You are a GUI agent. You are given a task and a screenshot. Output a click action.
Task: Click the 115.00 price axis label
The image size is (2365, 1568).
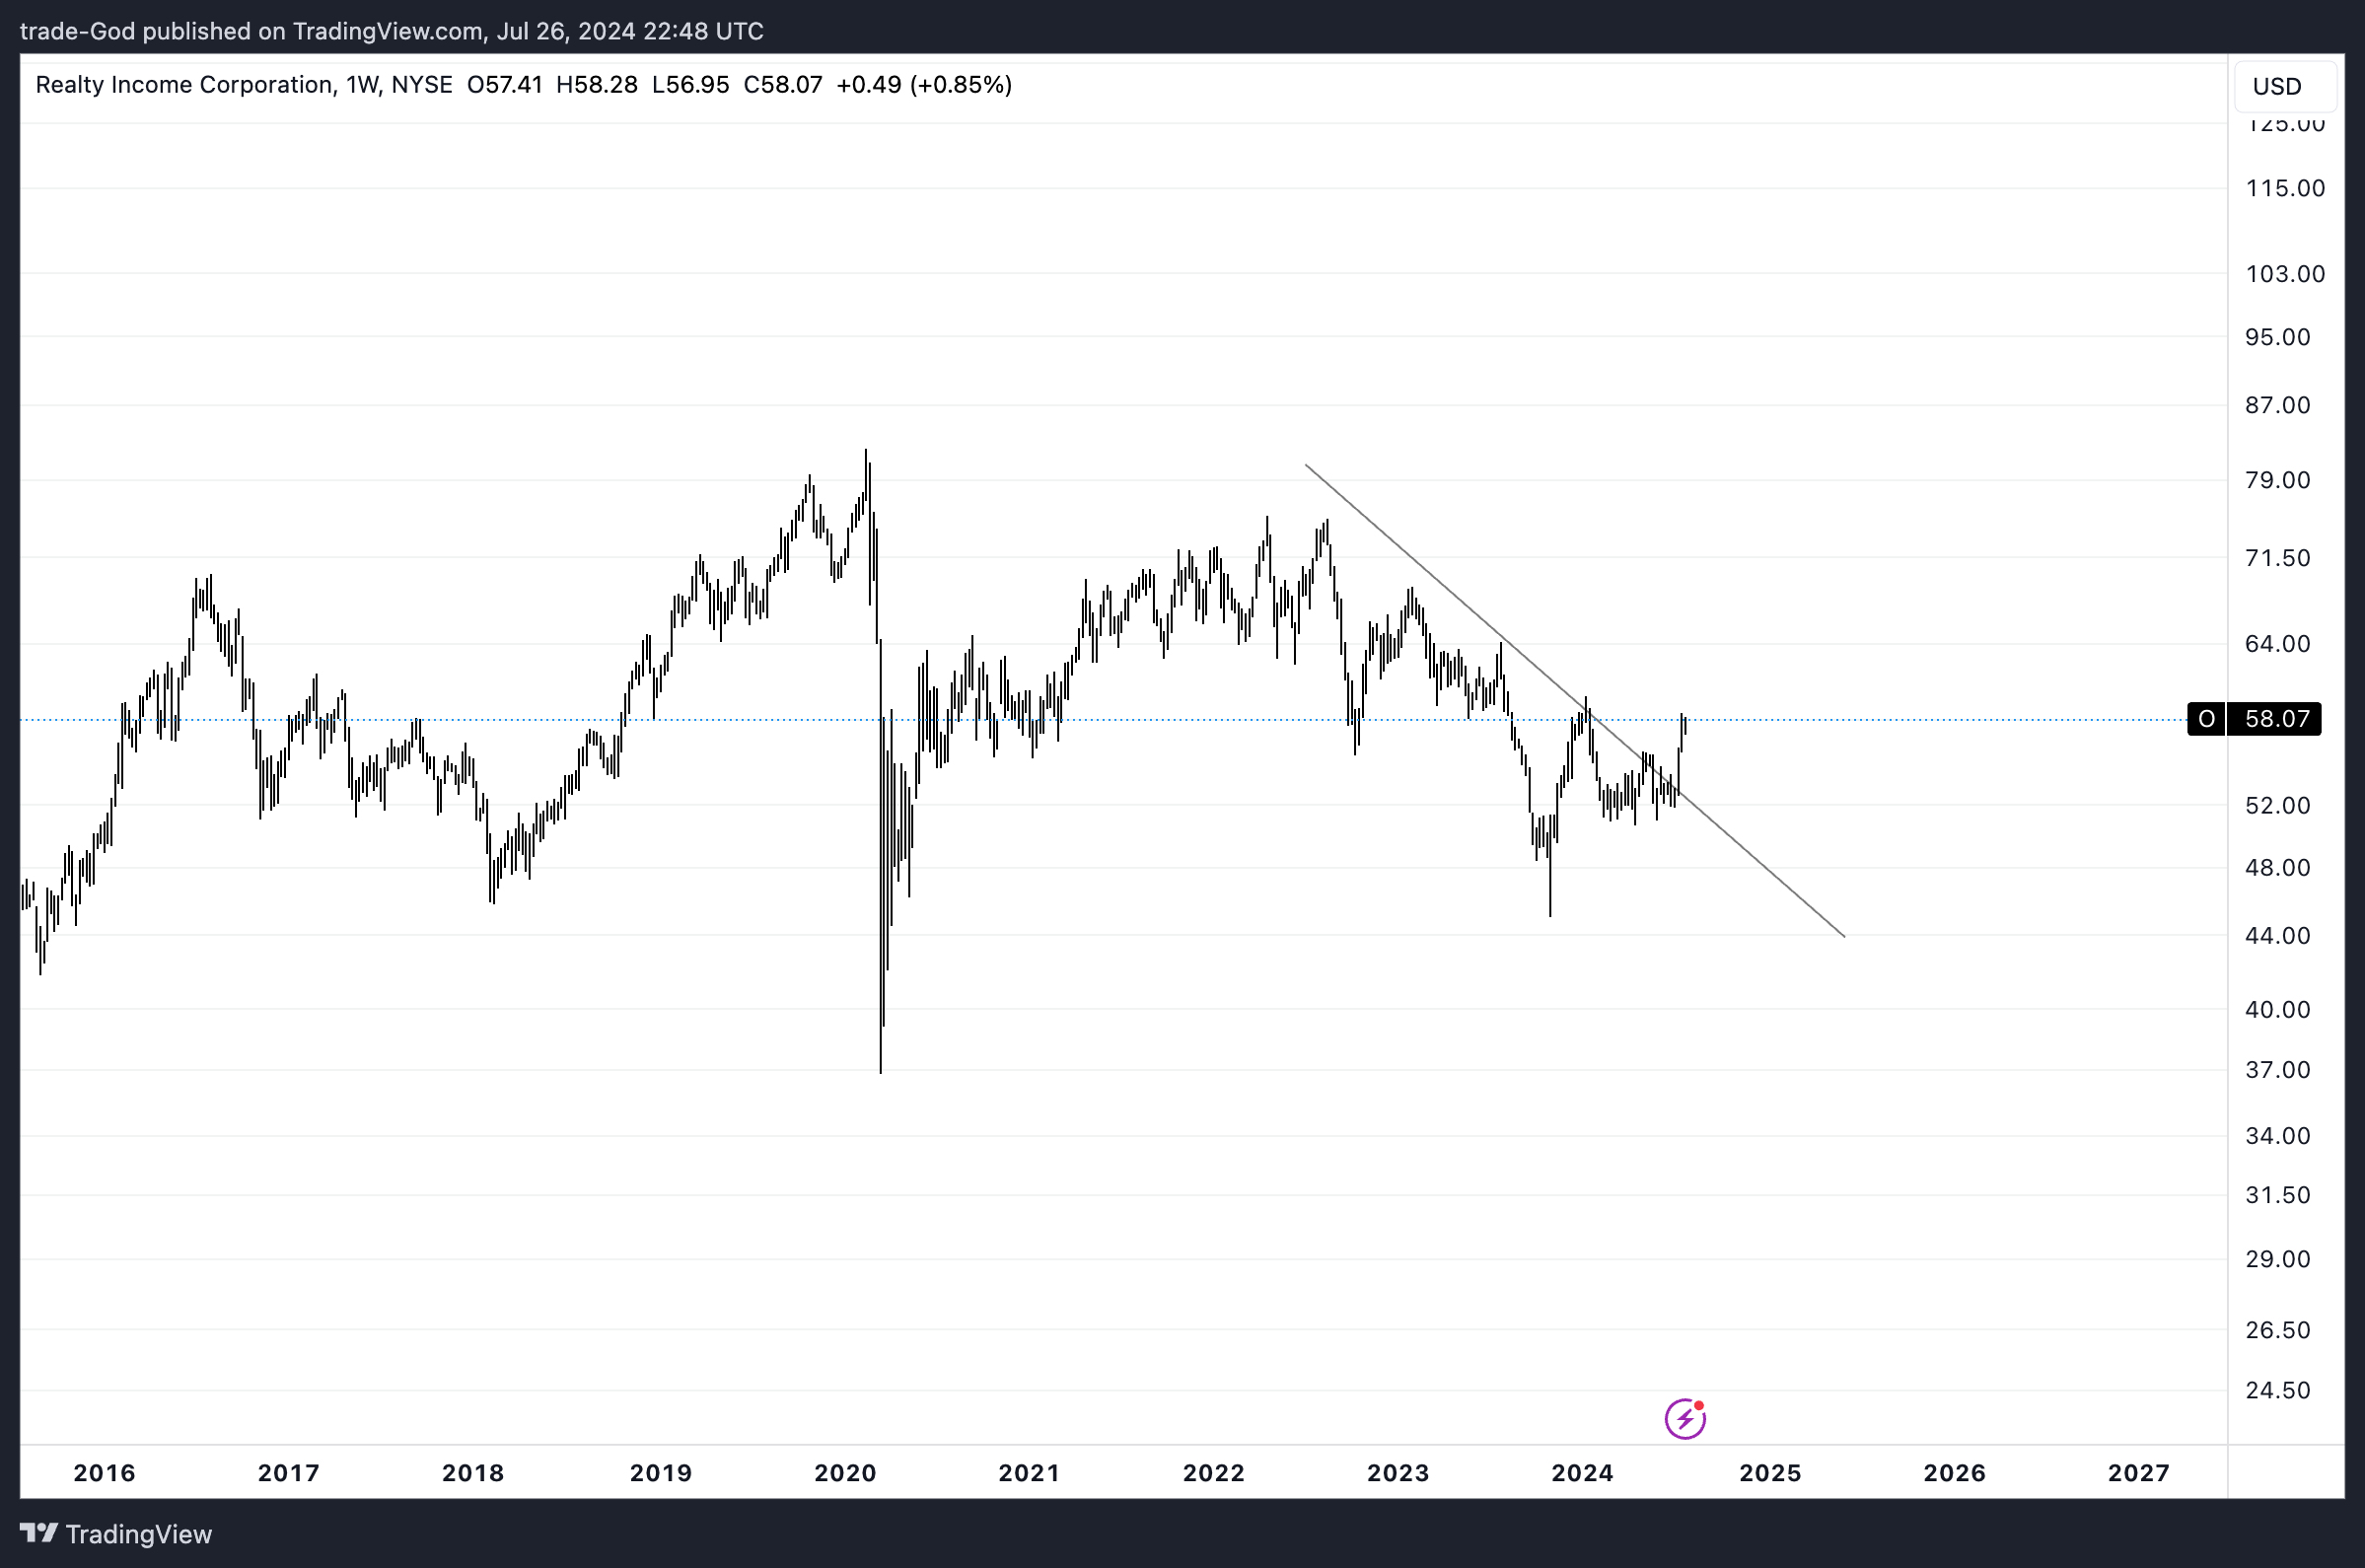click(2285, 188)
